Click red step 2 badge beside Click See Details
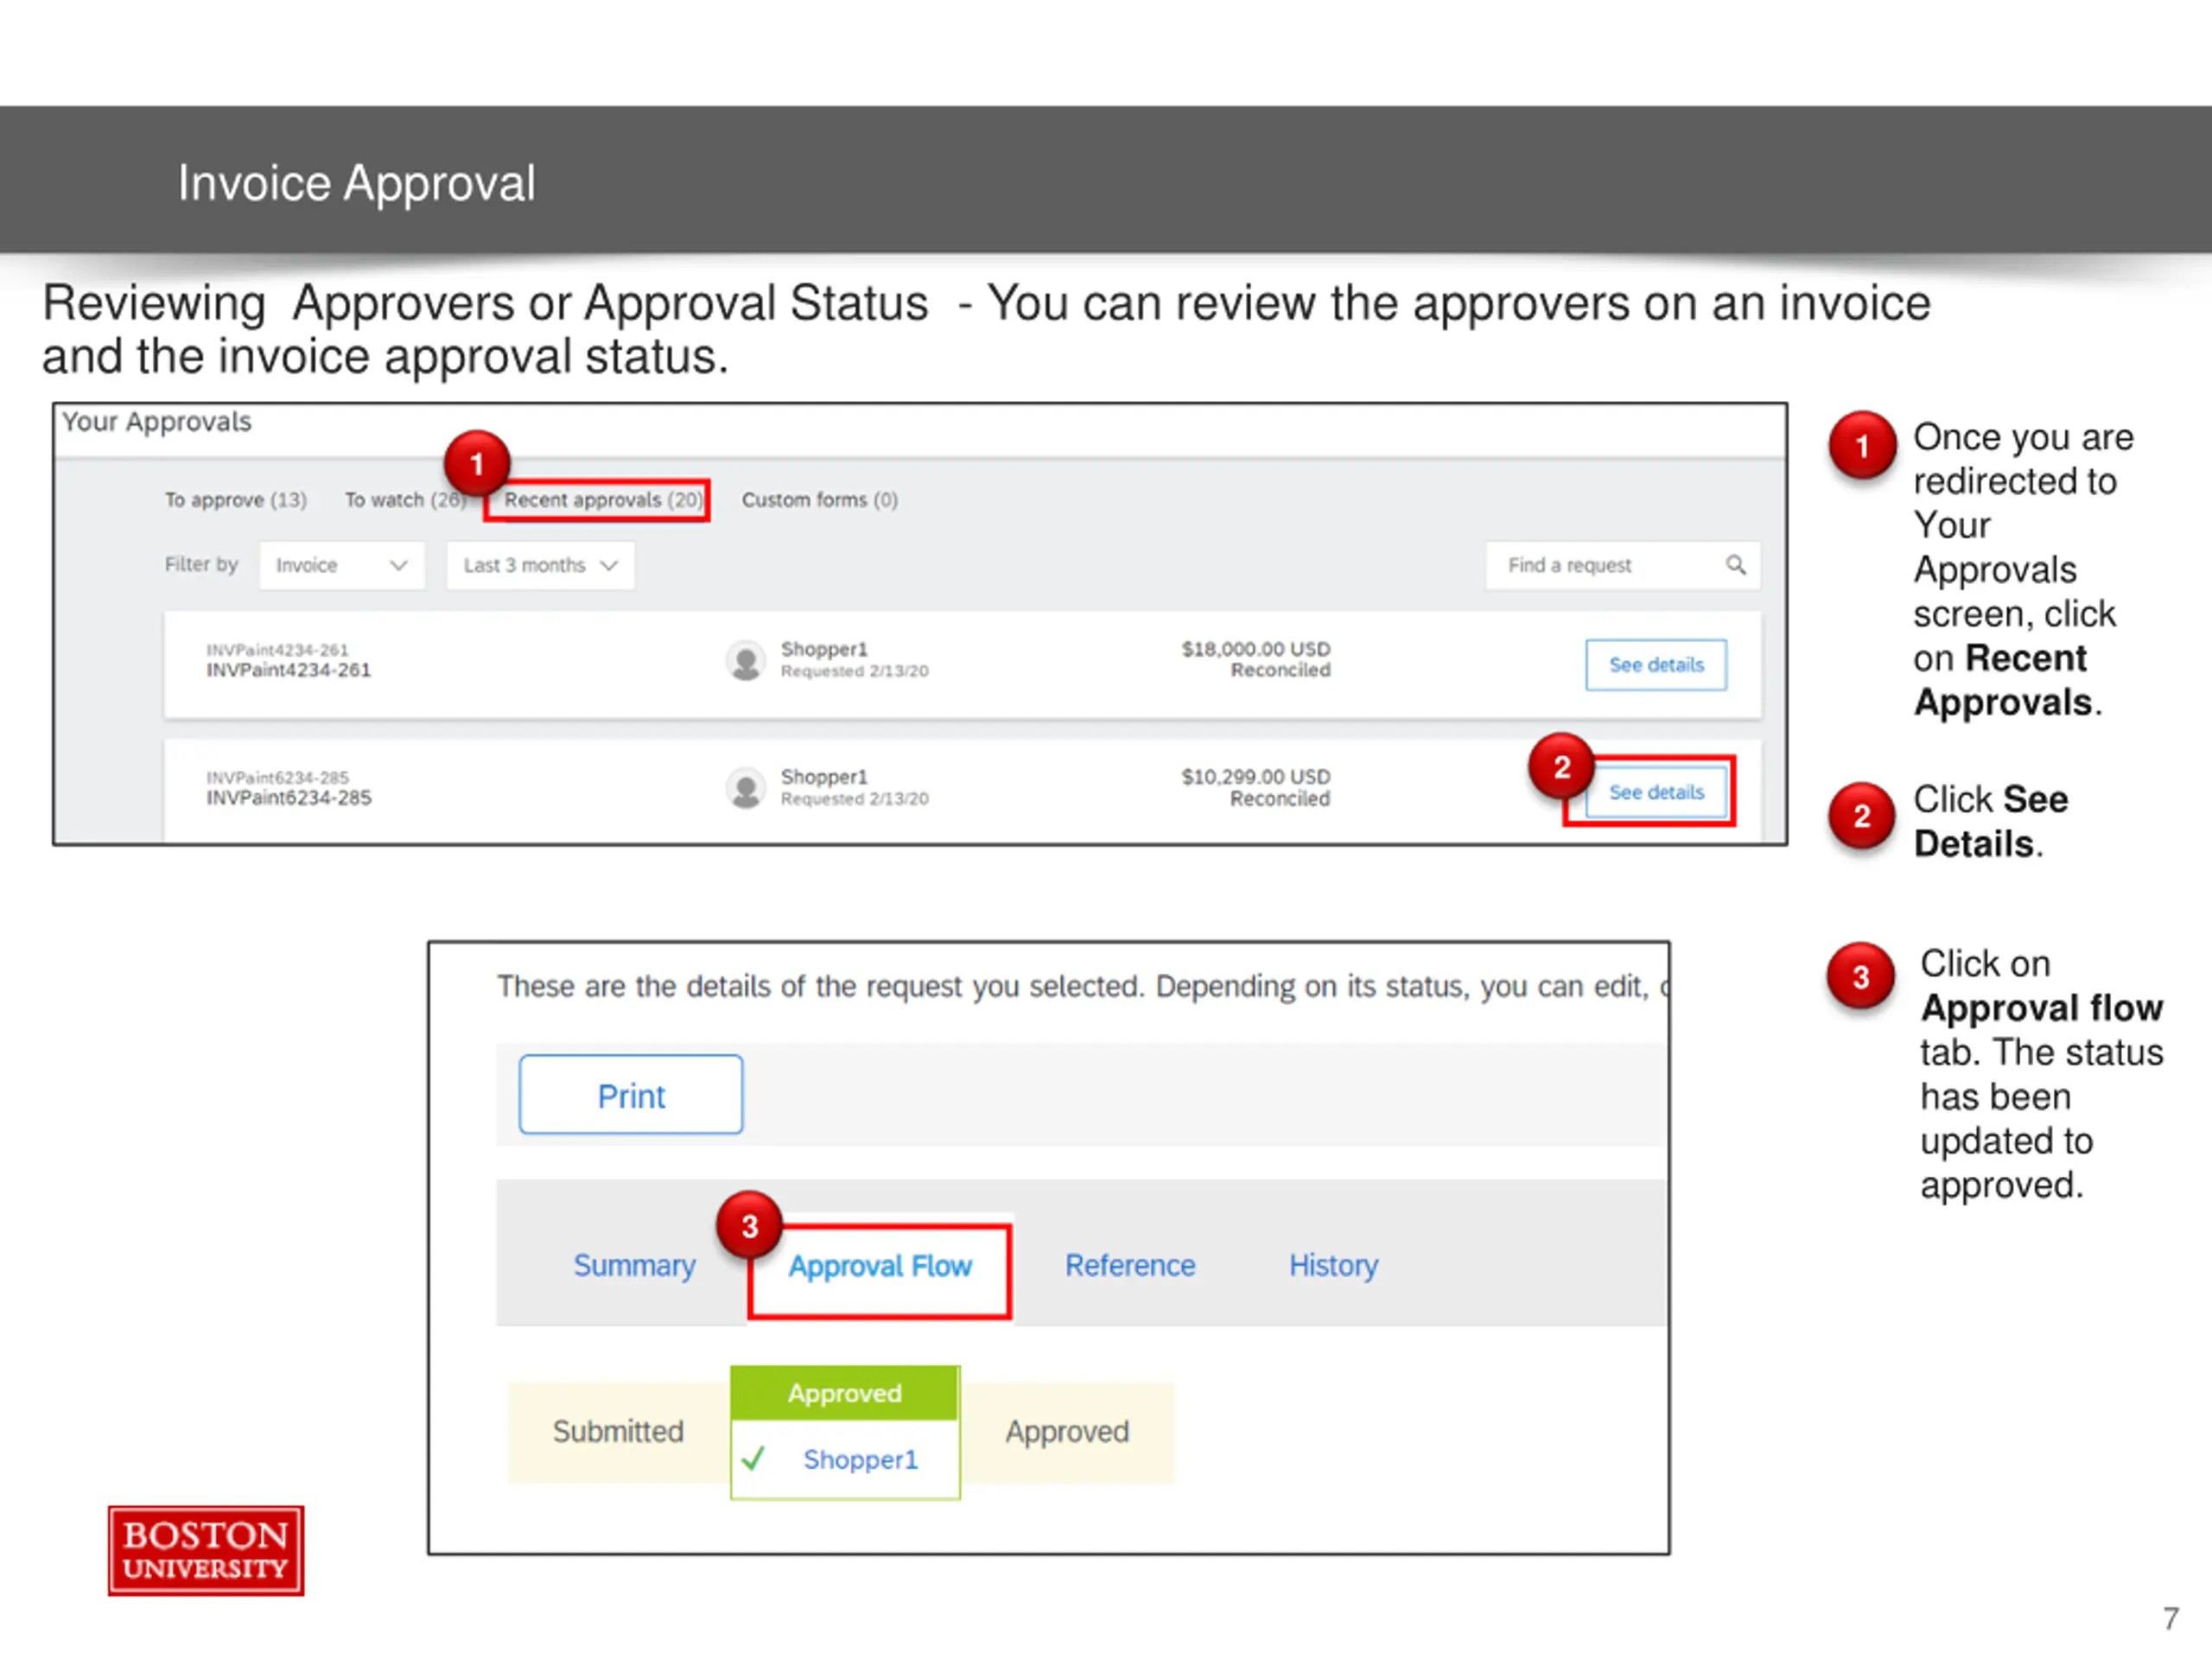 1861,816
